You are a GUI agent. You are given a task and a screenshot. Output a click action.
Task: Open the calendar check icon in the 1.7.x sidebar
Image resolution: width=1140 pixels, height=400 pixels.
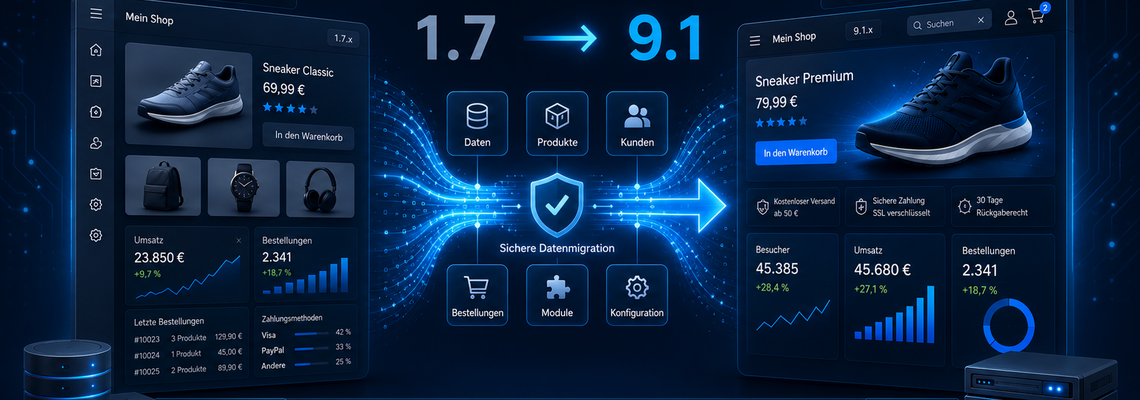95,174
